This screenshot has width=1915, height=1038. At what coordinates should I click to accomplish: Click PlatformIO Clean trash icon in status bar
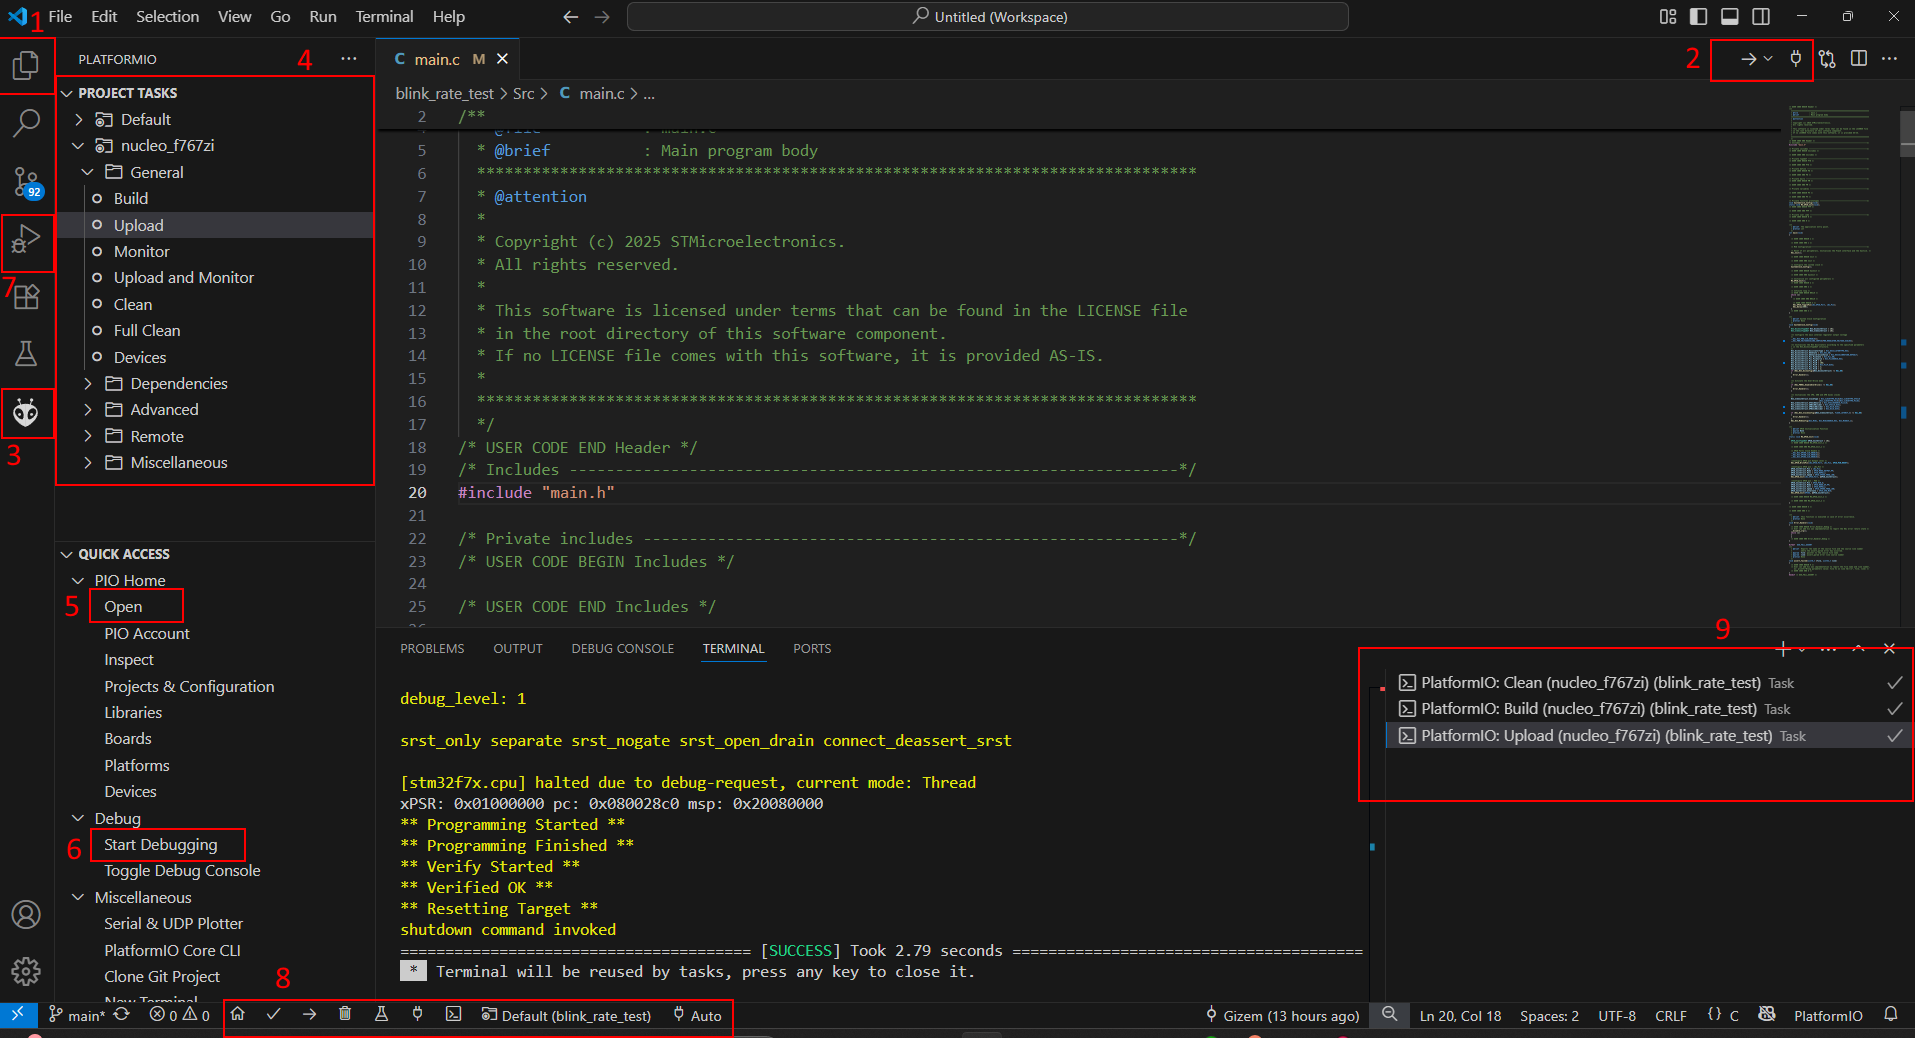[345, 1014]
